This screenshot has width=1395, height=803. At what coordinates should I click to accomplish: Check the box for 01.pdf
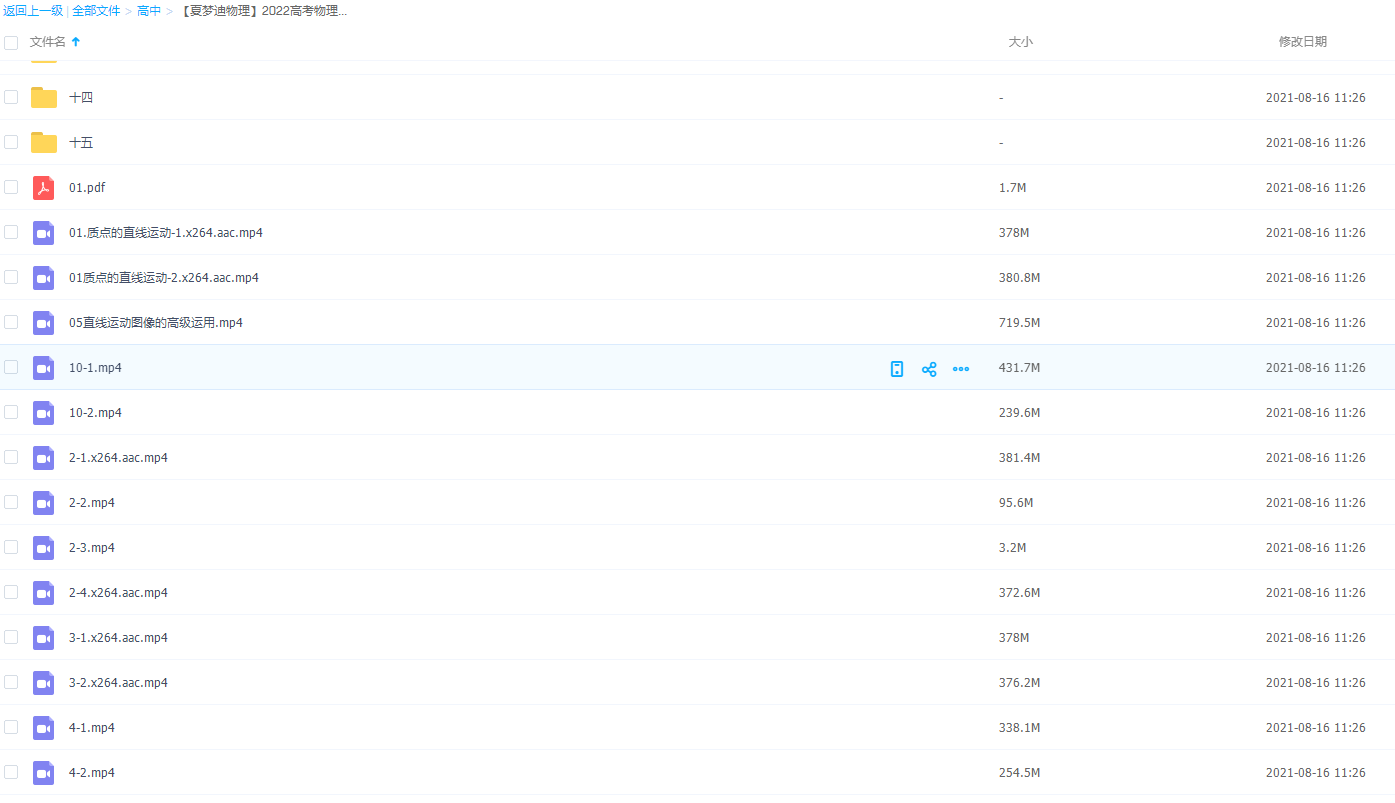[11, 187]
